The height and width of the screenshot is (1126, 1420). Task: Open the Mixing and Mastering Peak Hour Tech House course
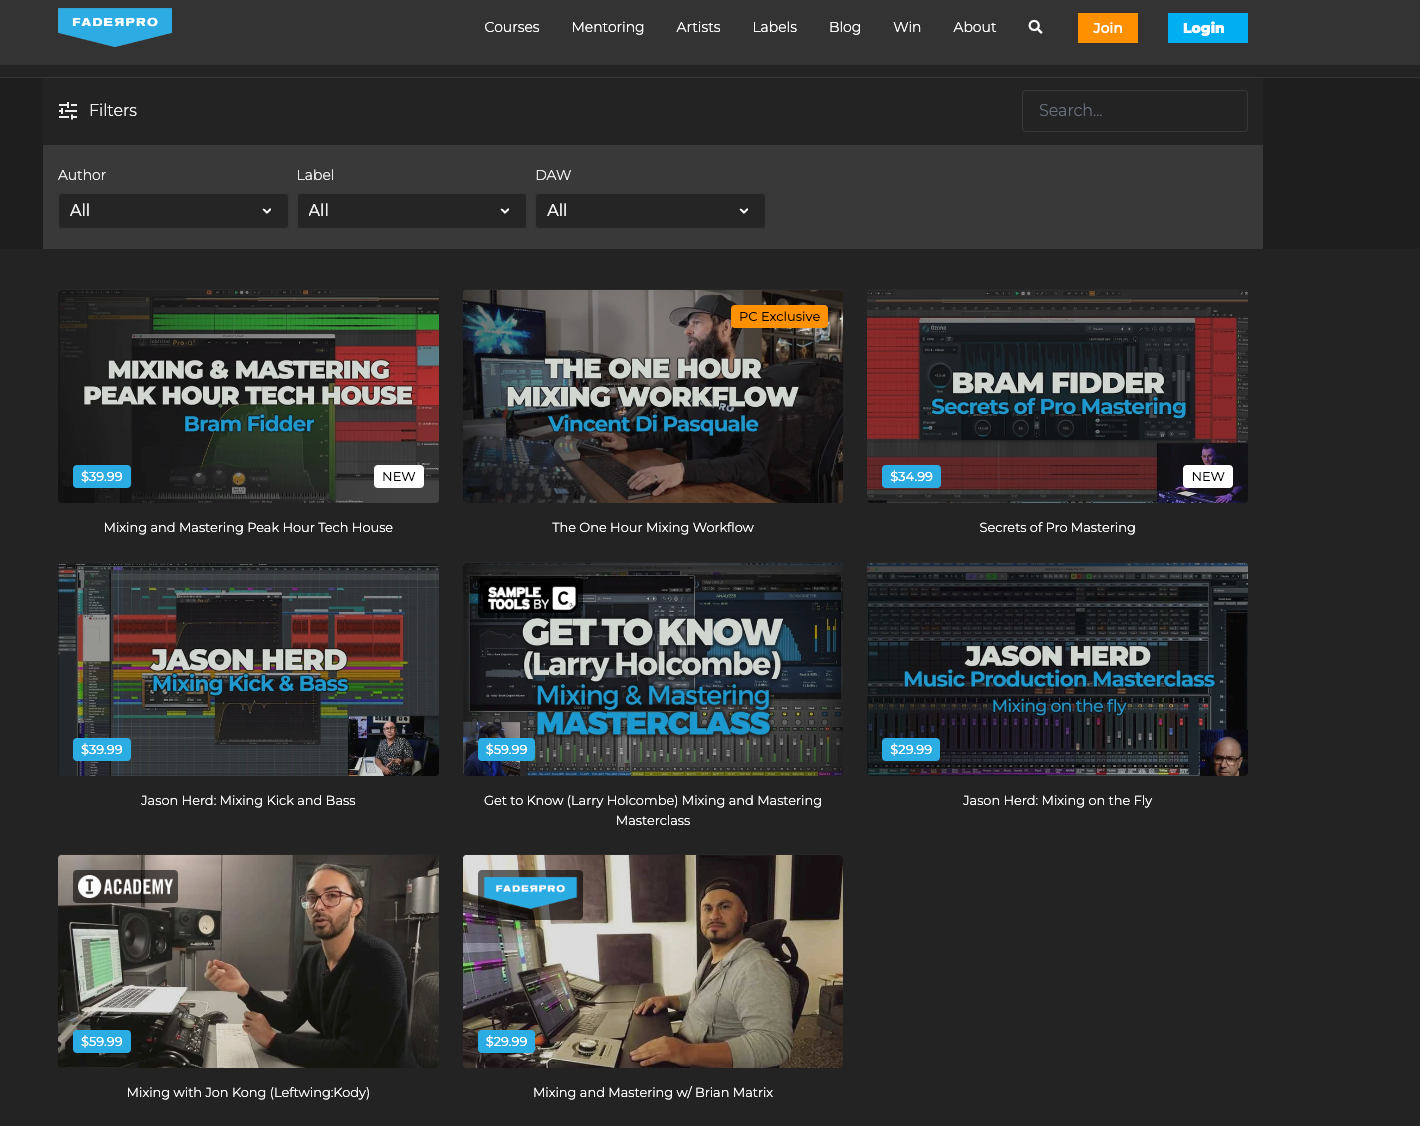point(248,396)
